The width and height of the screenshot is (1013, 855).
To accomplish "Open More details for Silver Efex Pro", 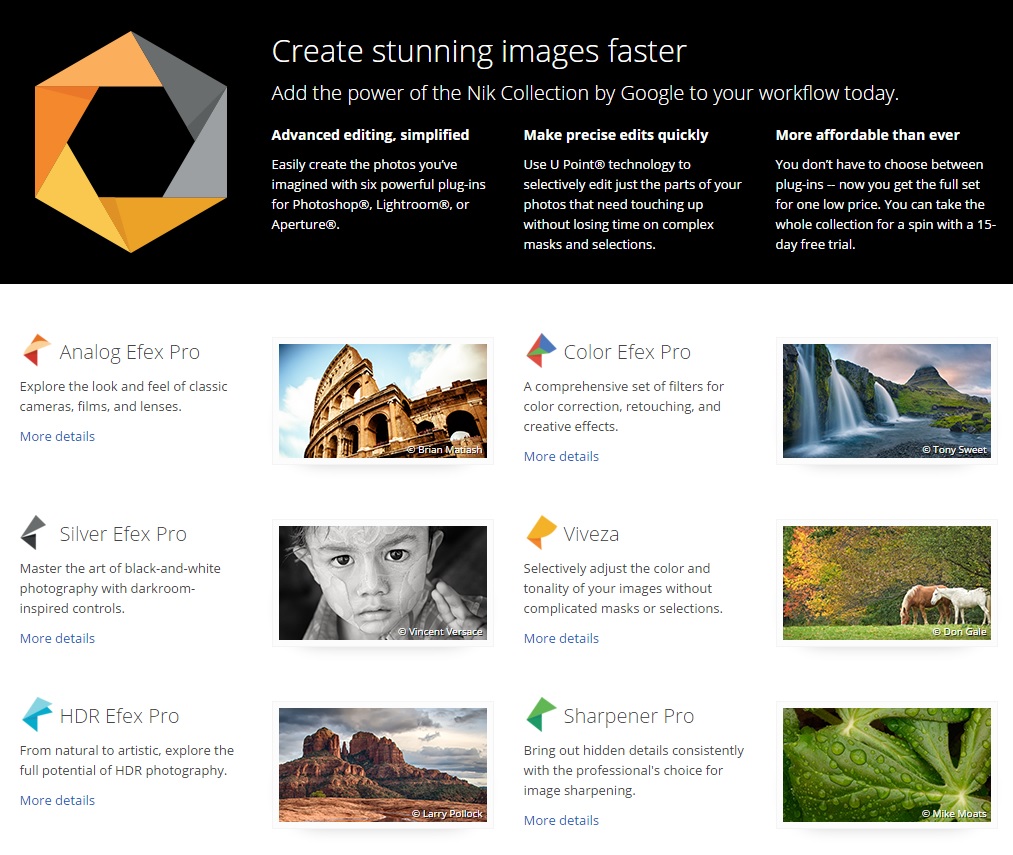I will coord(57,639).
